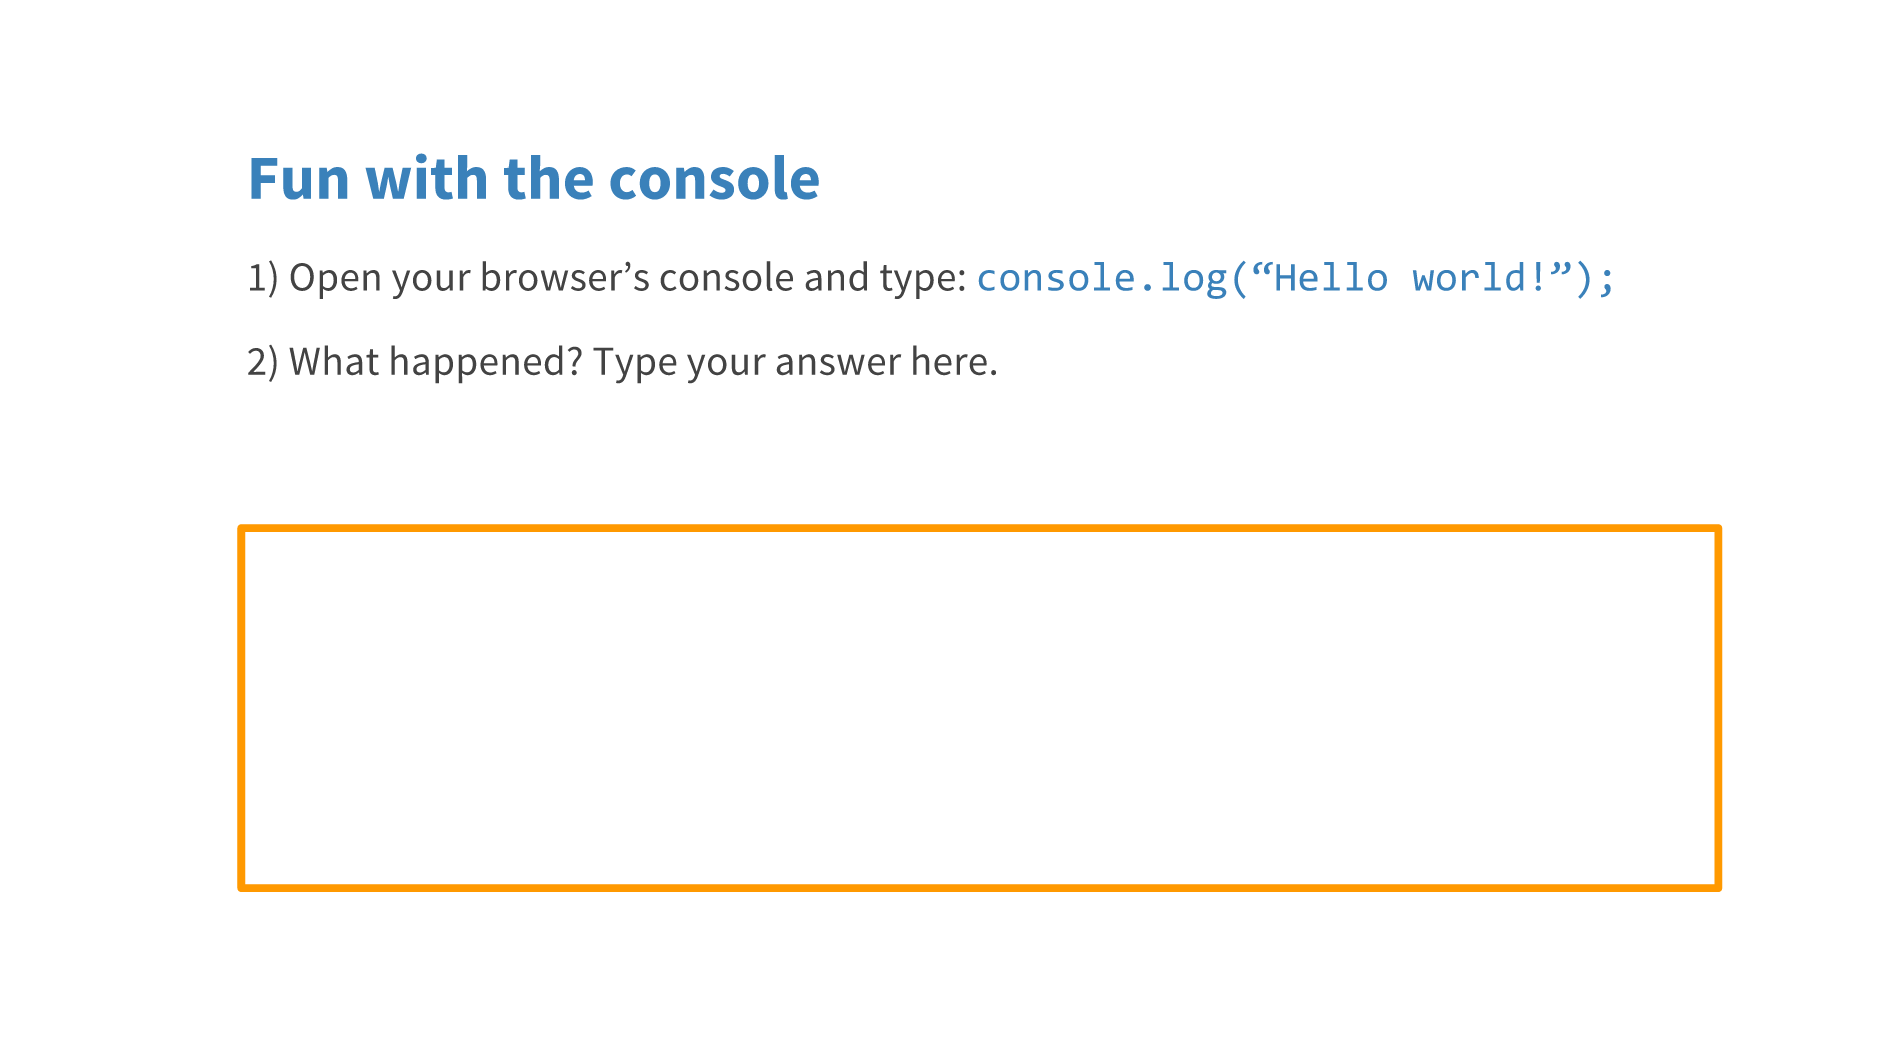Click the 'Hello world!' string in code
1881x1058 pixels.
tap(1410, 278)
